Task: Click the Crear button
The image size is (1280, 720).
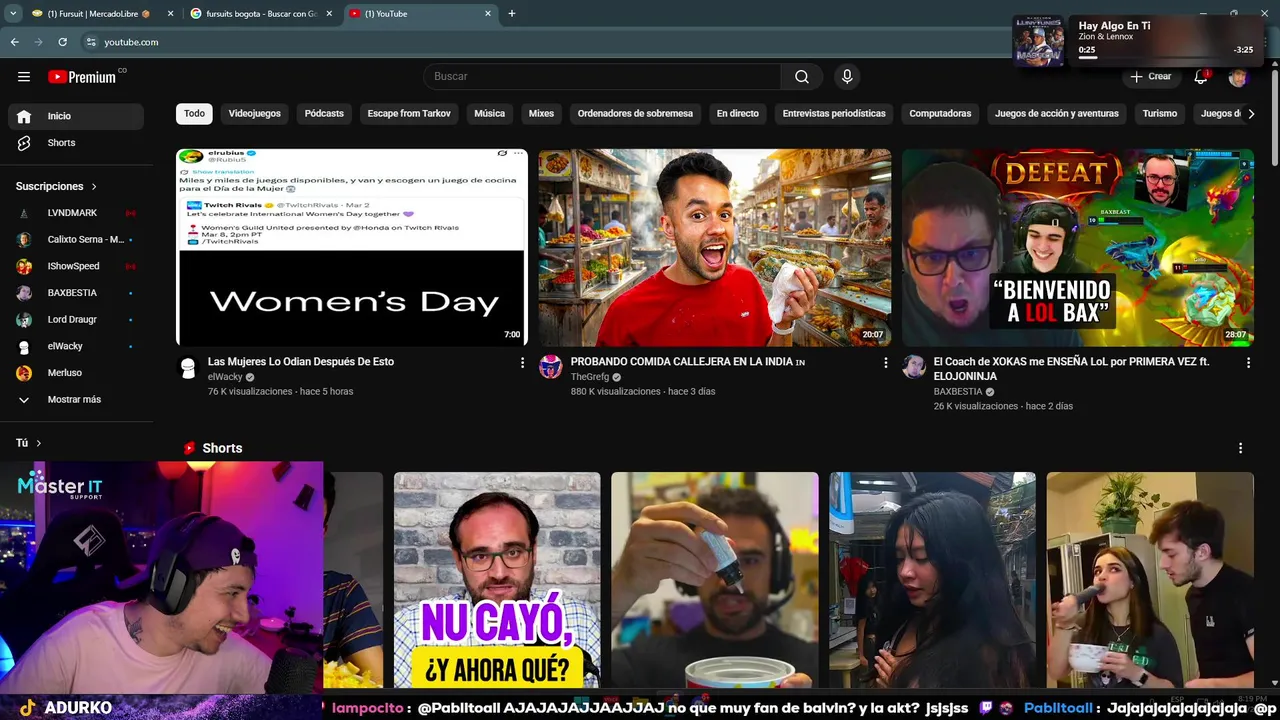Action: pos(1151,77)
